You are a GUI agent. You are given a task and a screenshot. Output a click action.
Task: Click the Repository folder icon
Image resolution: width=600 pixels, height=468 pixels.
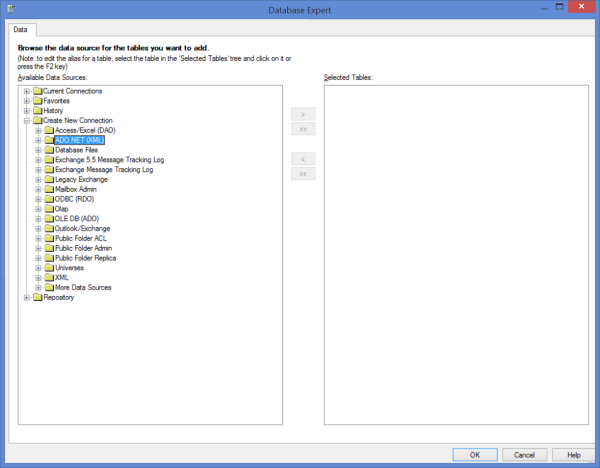tap(37, 297)
